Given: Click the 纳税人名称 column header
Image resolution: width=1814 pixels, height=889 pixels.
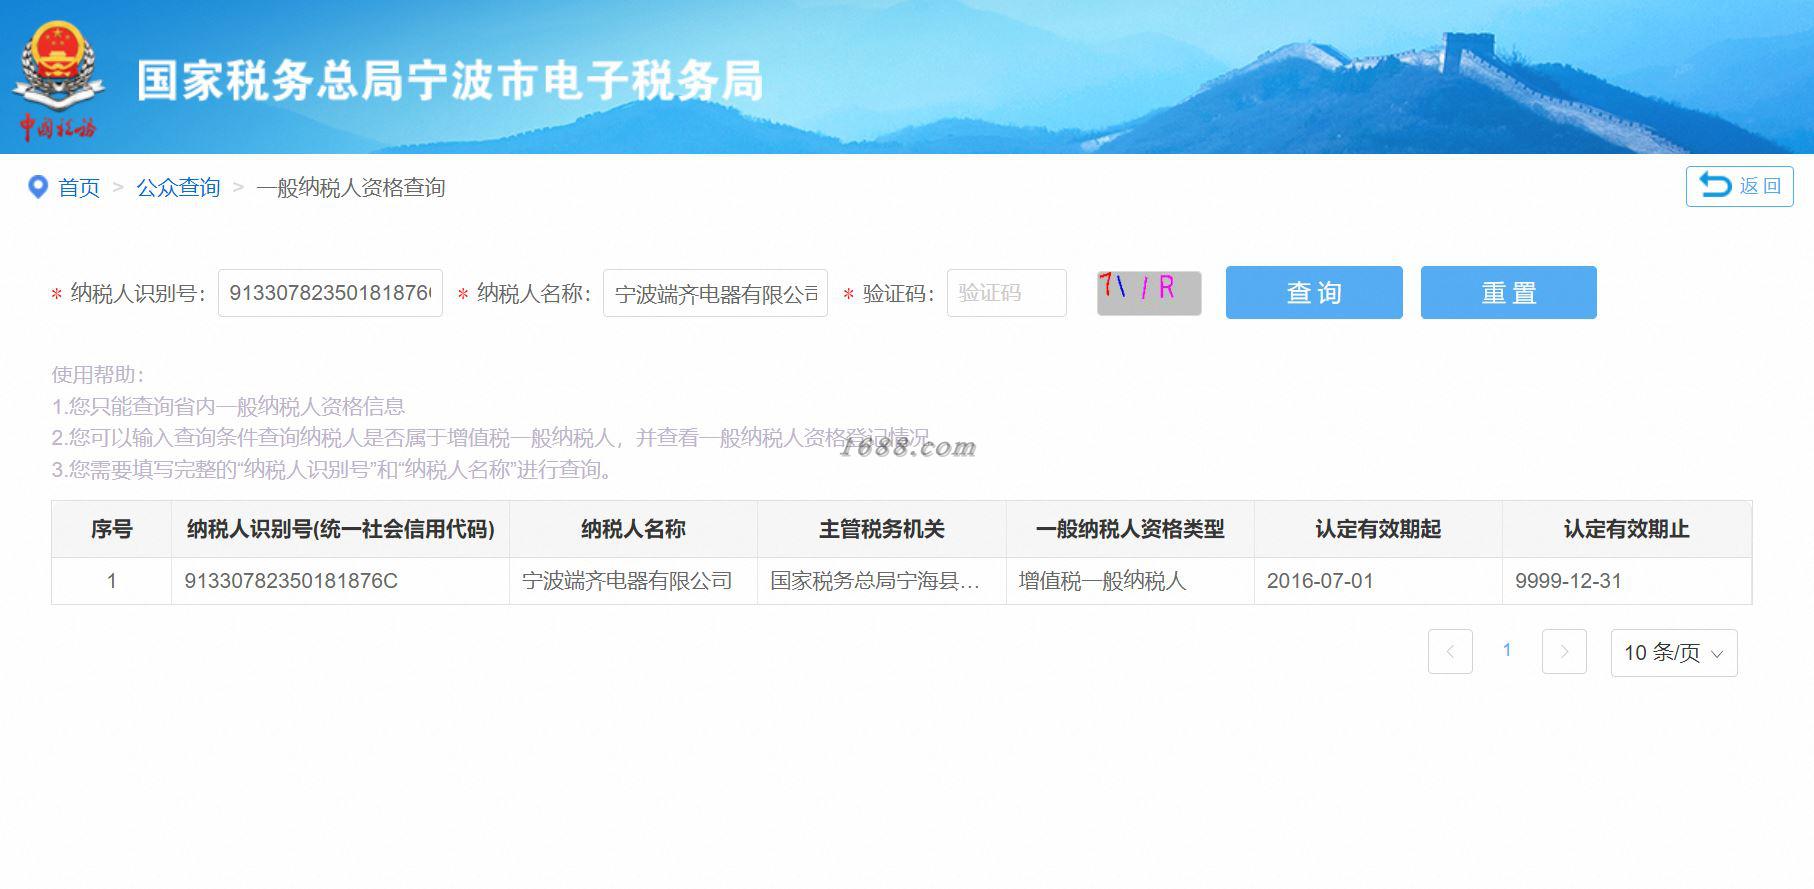Looking at the screenshot, I should pos(633,529).
